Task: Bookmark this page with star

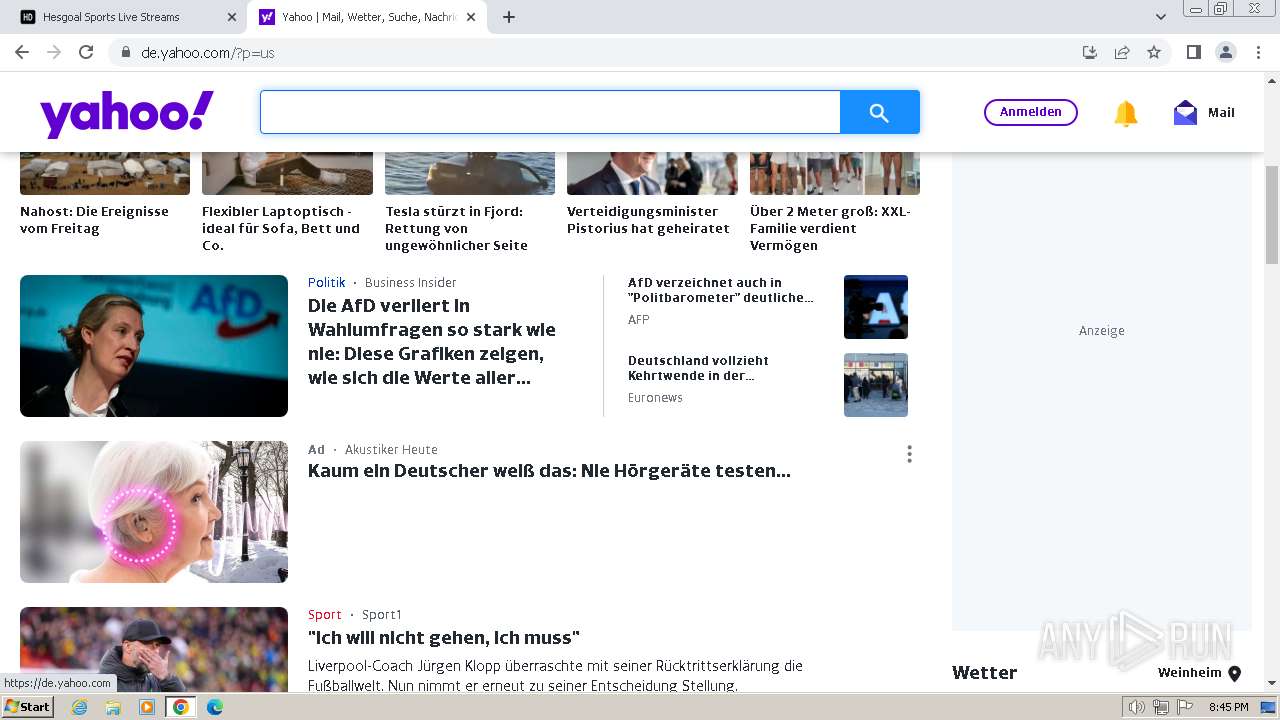Action: click(1154, 52)
